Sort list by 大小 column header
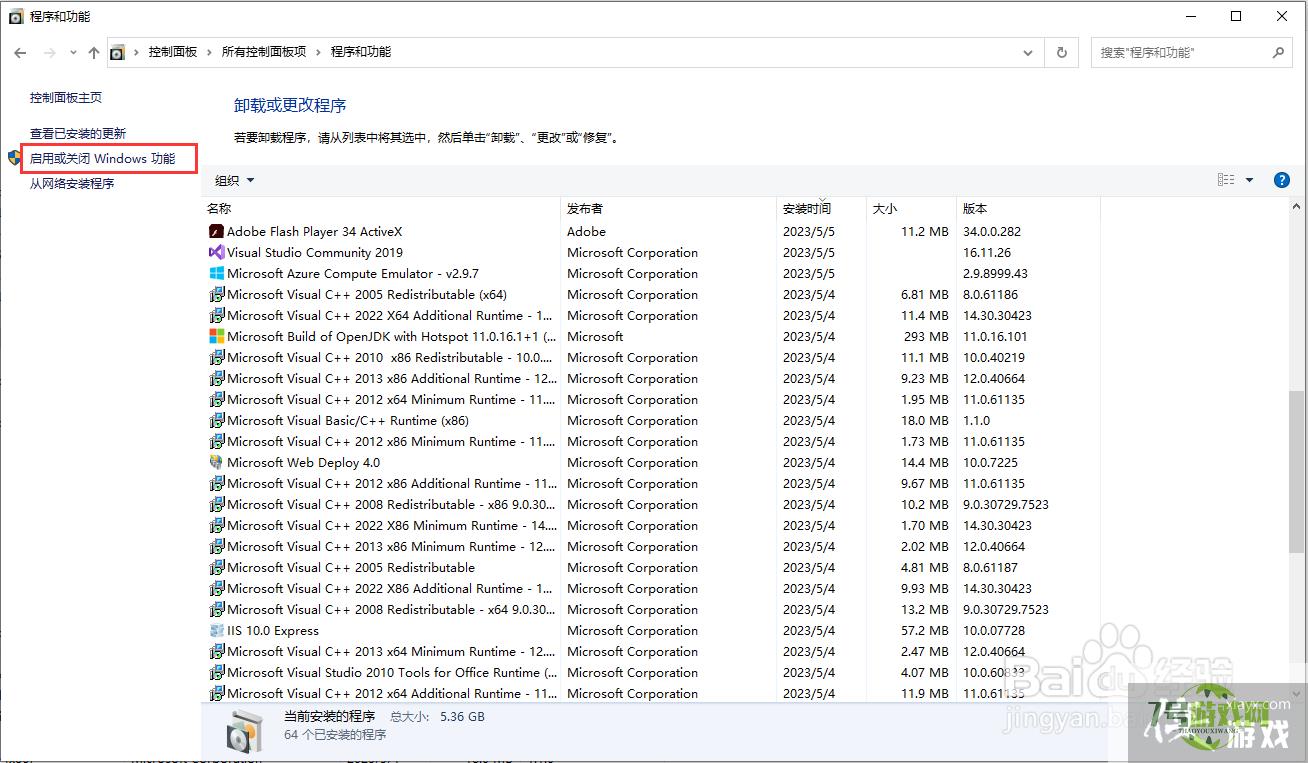This screenshot has width=1308, height=763. click(911, 209)
